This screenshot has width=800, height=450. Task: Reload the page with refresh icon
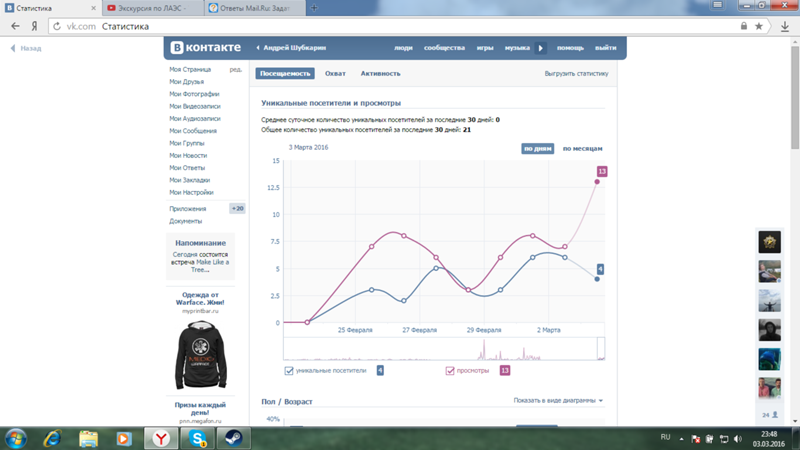[57, 26]
